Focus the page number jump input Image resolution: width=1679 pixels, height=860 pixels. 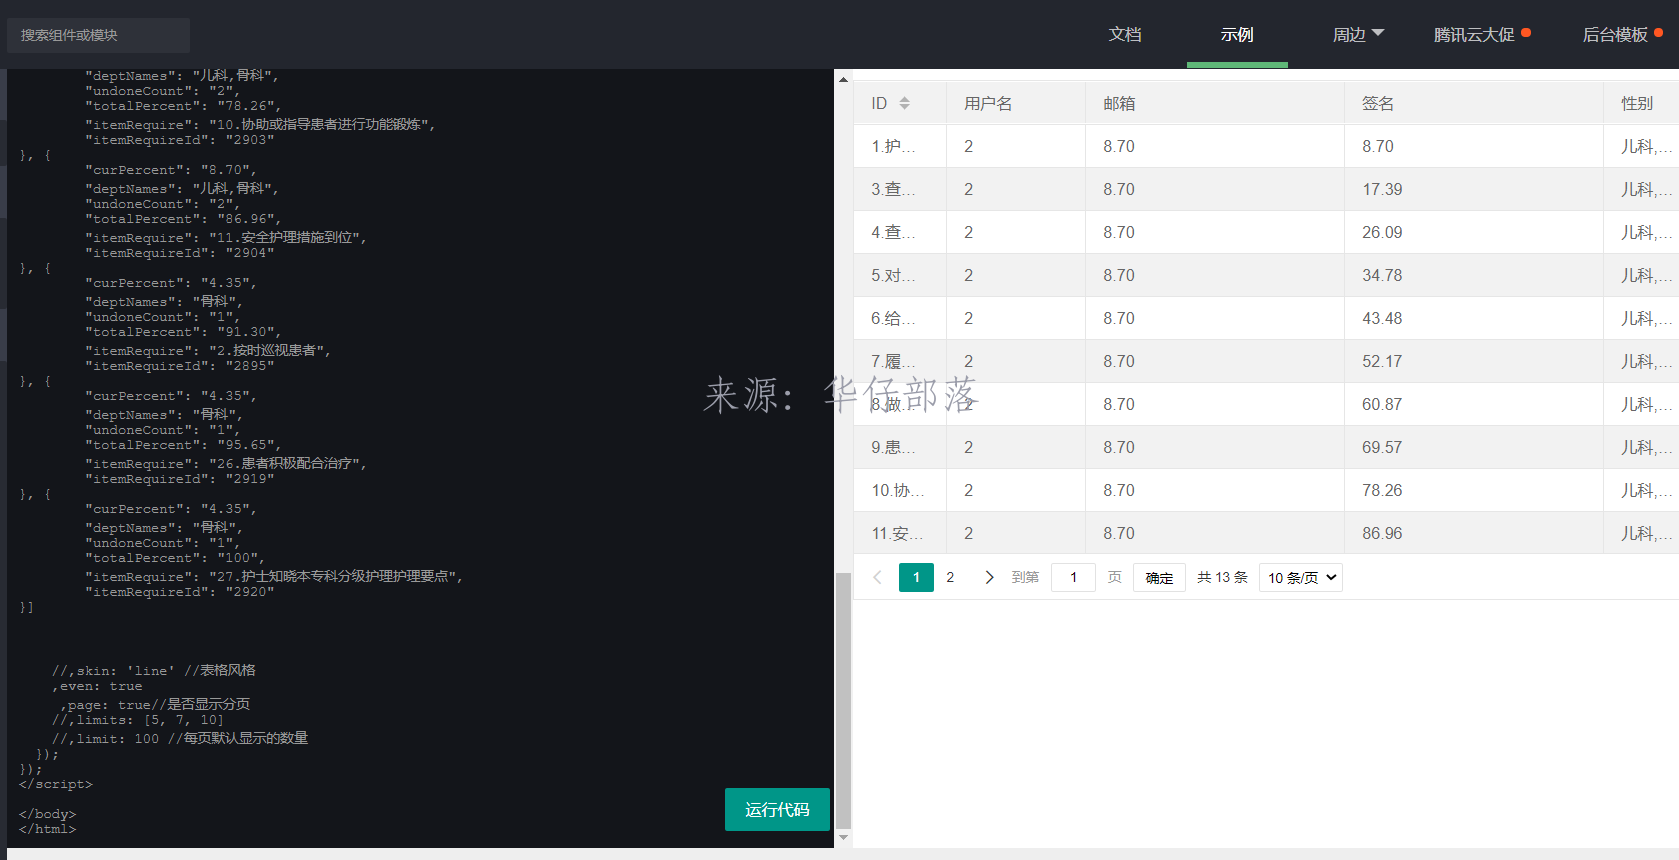(x=1074, y=577)
